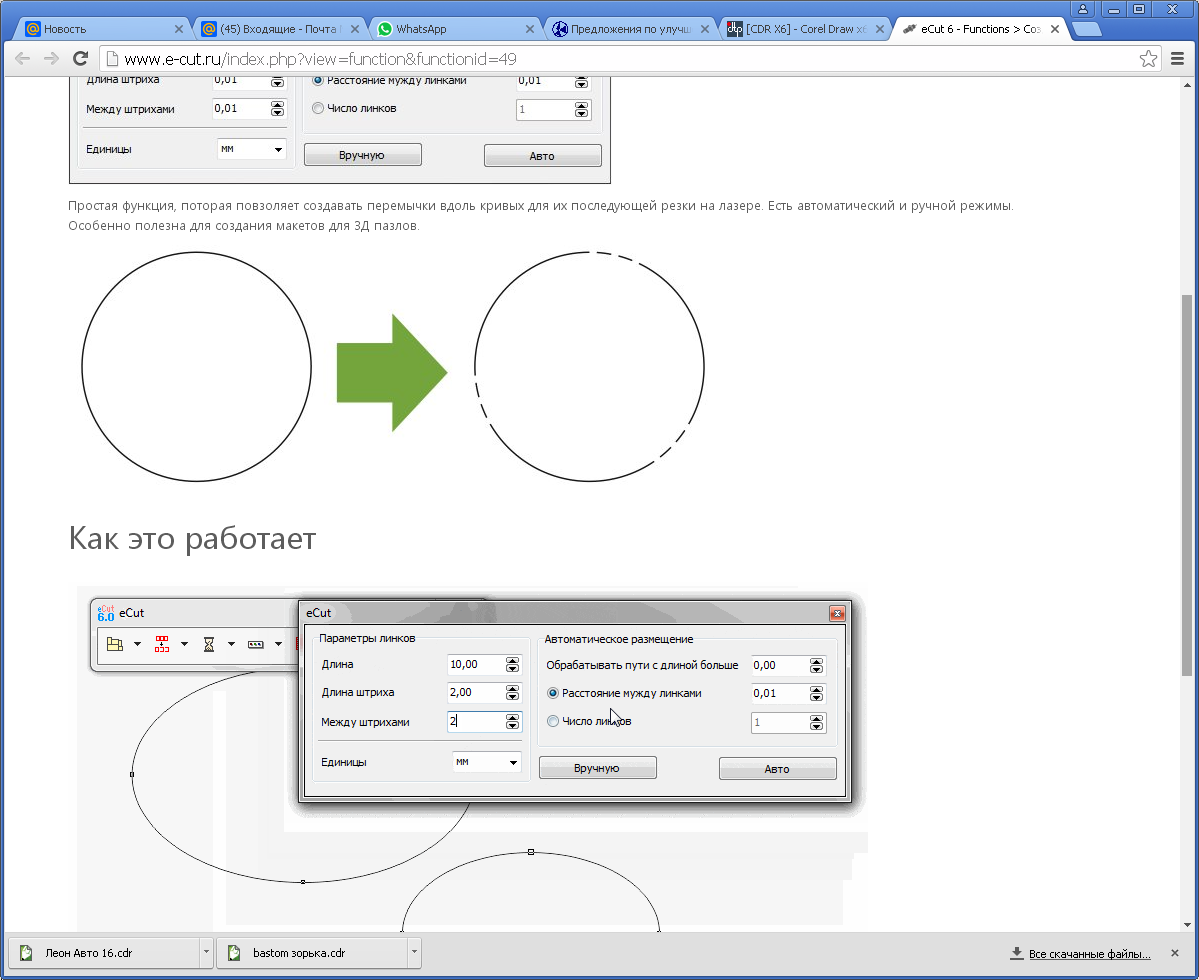Close the downloads bar
Image resolution: width=1199 pixels, height=980 pixels.
pyautogui.click(x=1175, y=952)
